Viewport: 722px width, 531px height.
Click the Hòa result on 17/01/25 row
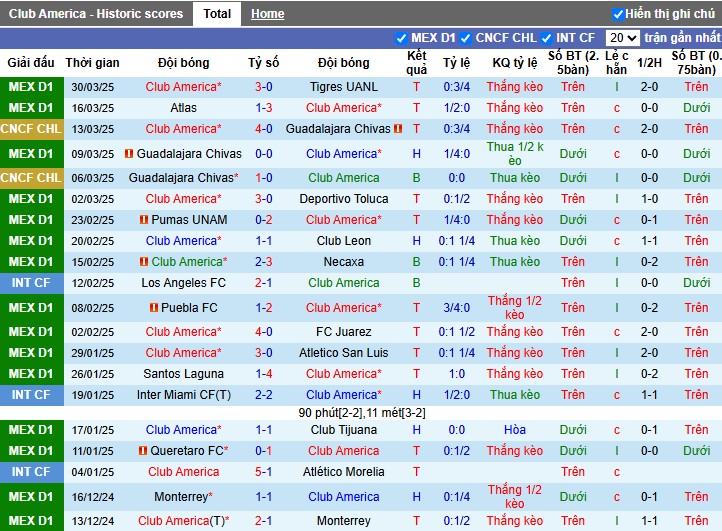click(515, 430)
